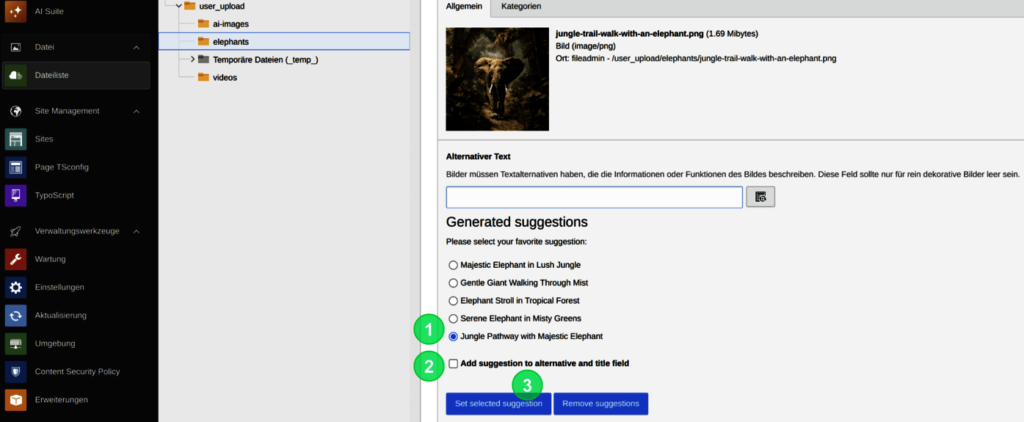Click the videos folder icon
The height and width of the screenshot is (422, 1024).
click(x=203, y=78)
